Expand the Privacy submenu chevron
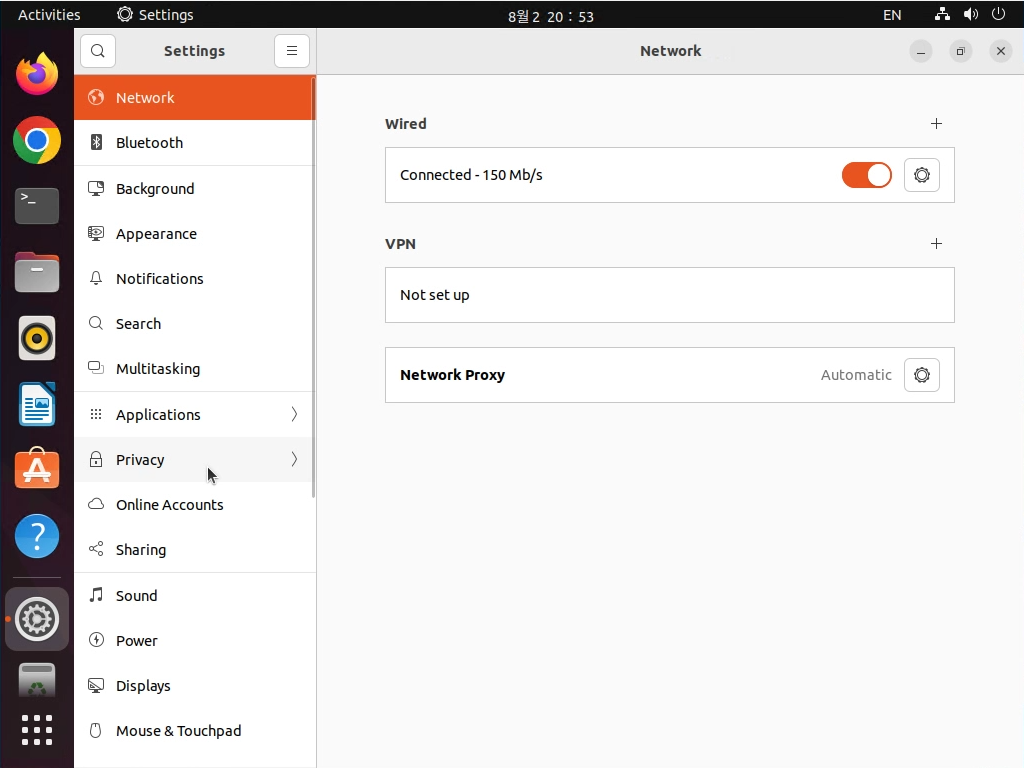The height and width of the screenshot is (768, 1024). (294, 459)
